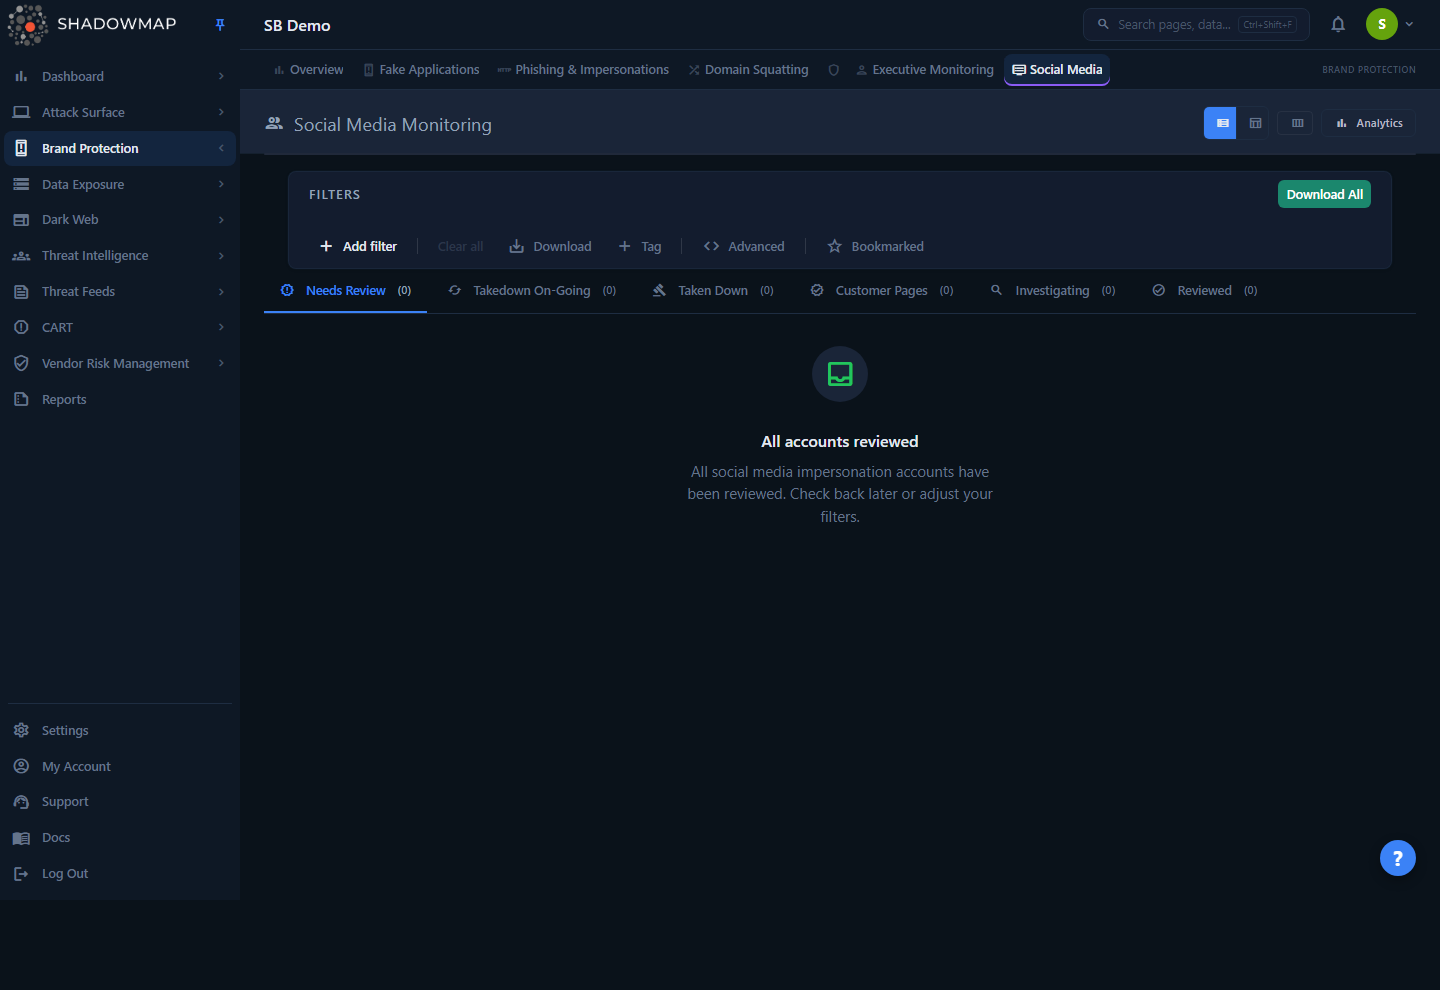Open the Analytics view
Image resolution: width=1440 pixels, height=990 pixels.
(1369, 123)
